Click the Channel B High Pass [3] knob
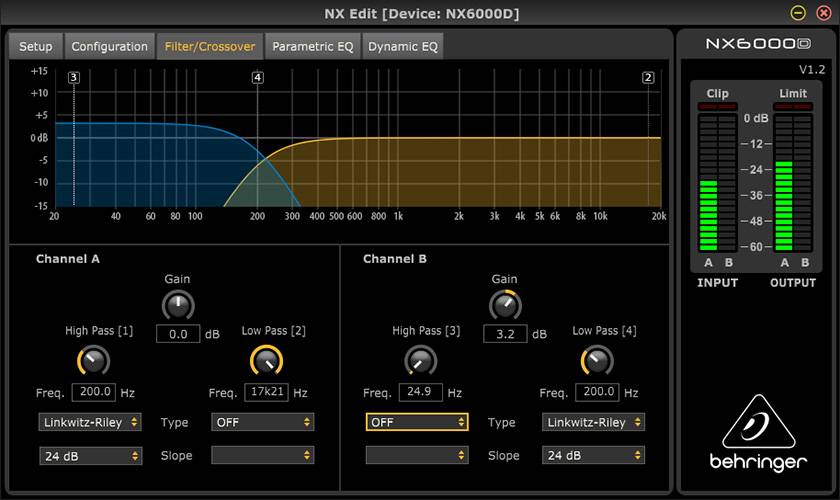Image resolution: width=840 pixels, height=500 pixels. pos(420,360)
